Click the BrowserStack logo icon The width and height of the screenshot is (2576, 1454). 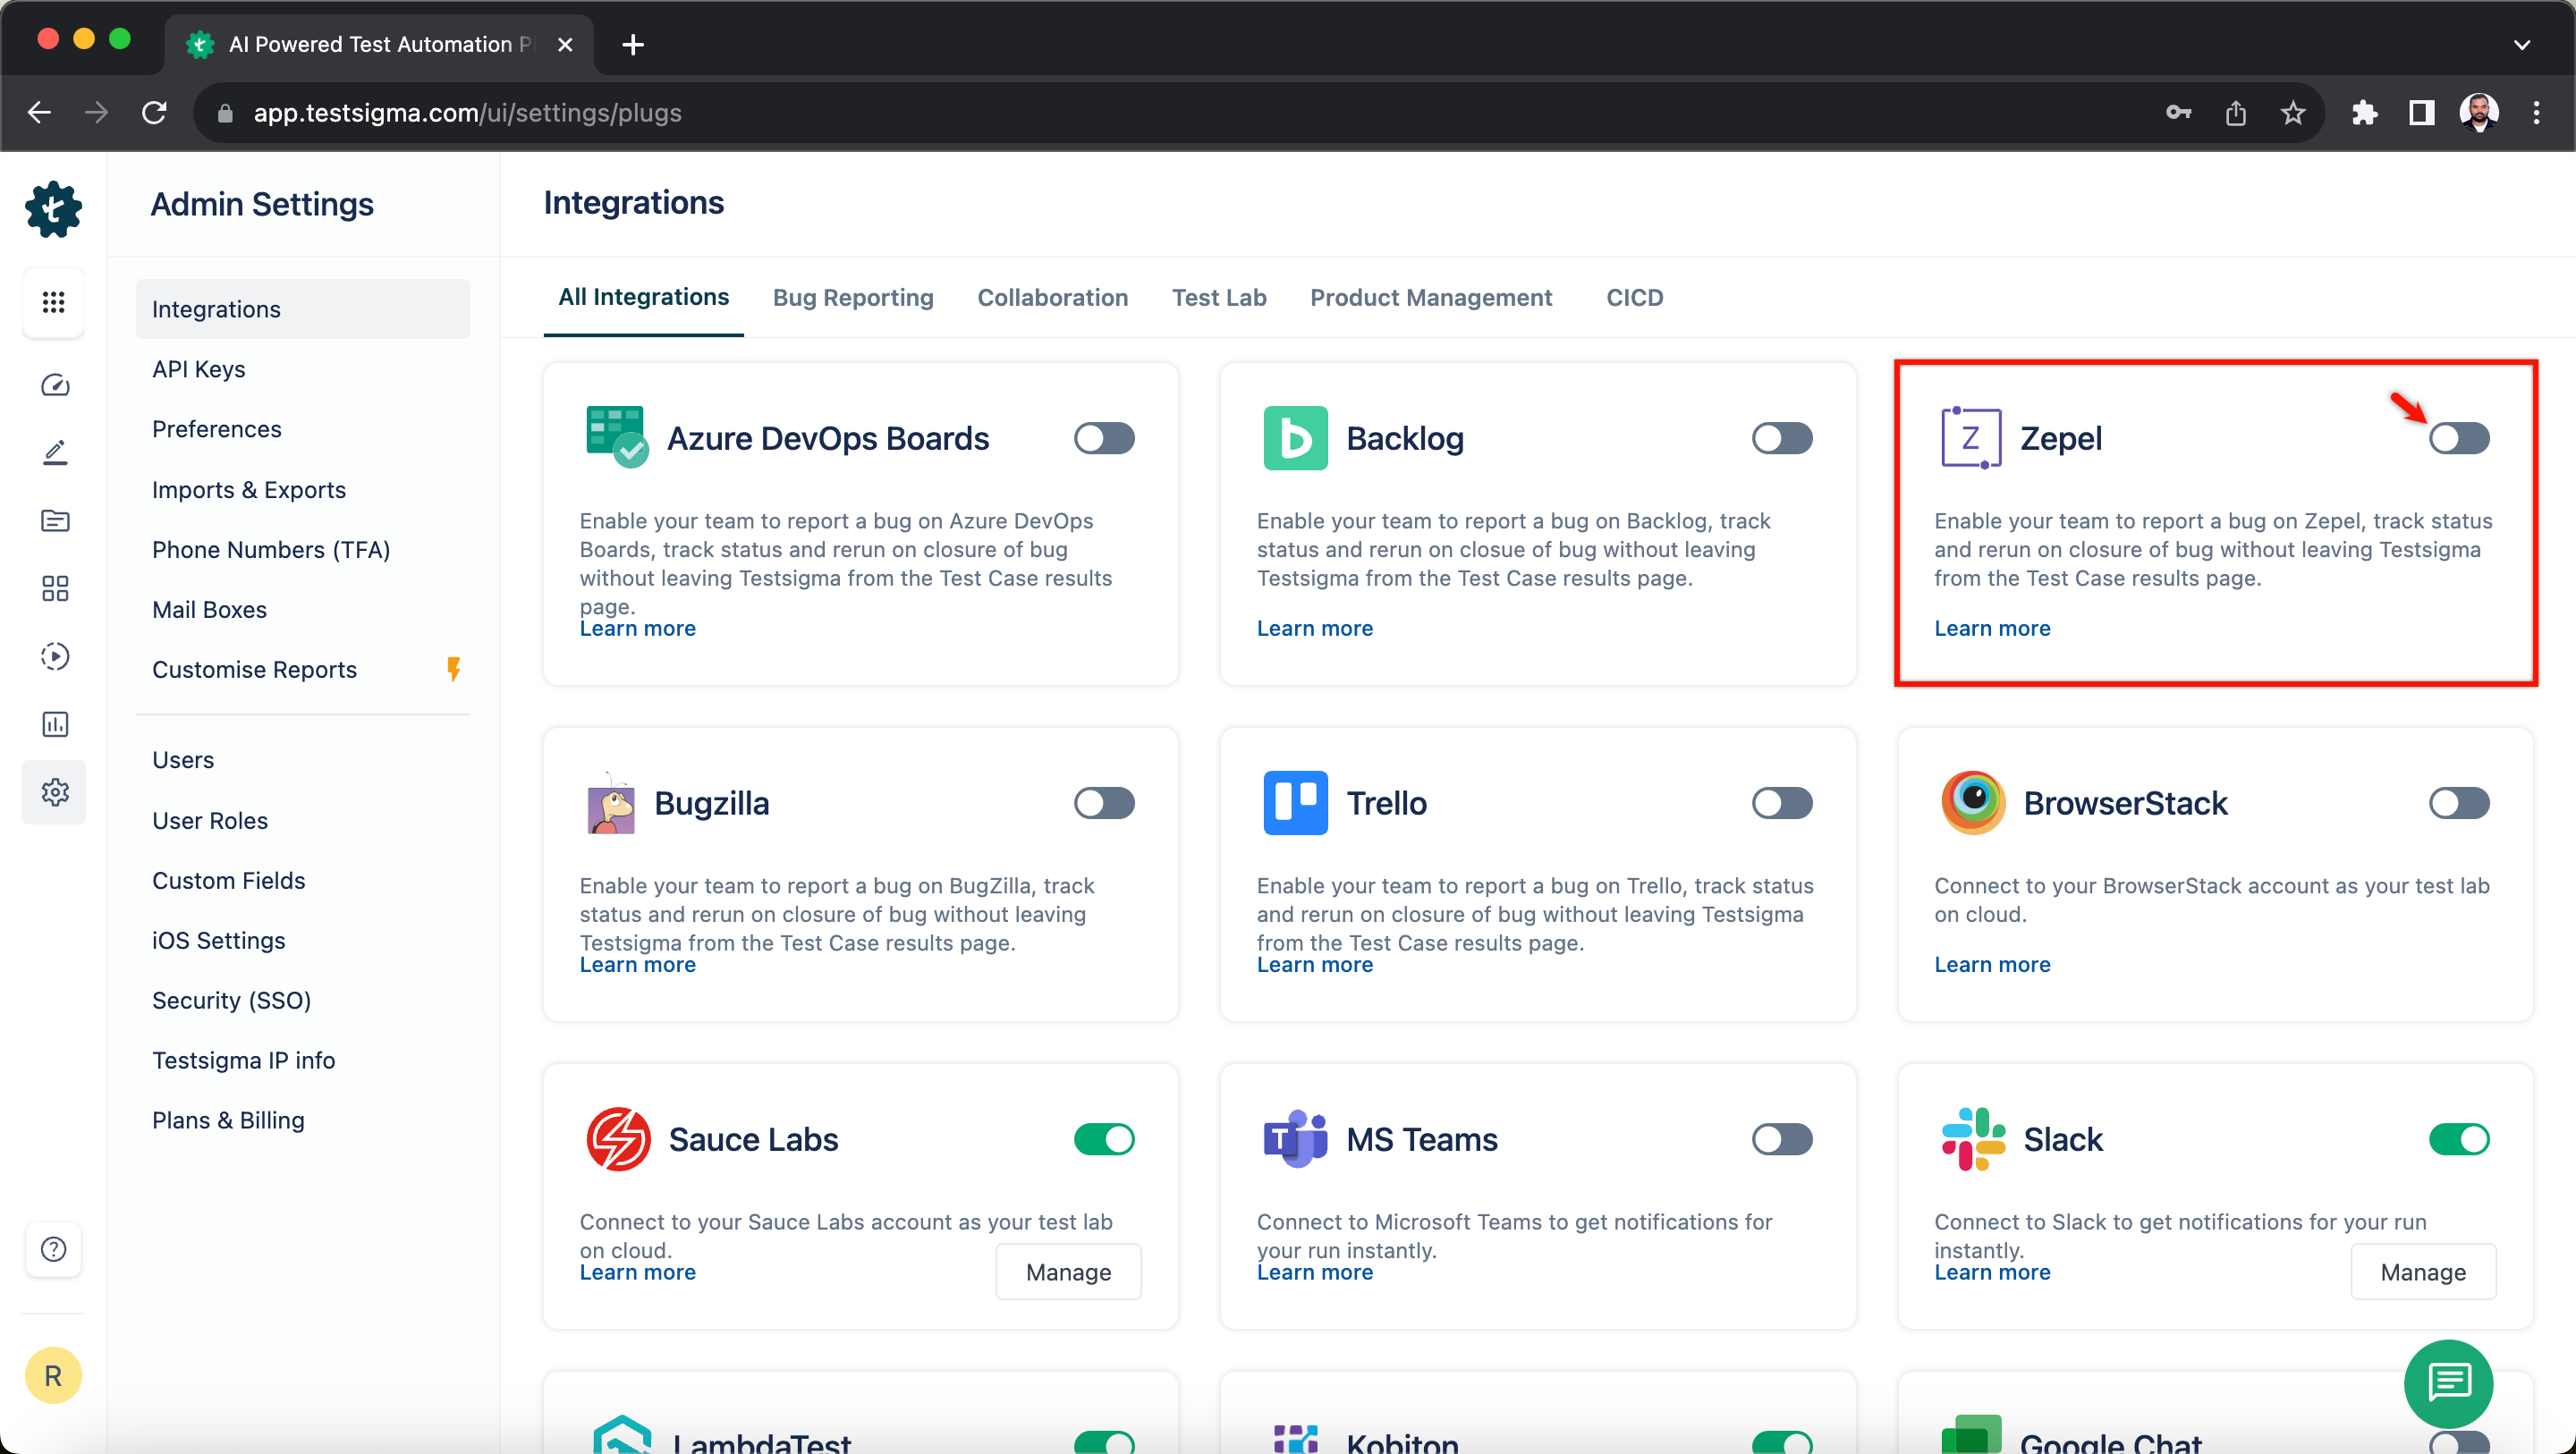tap(1973, 802)
